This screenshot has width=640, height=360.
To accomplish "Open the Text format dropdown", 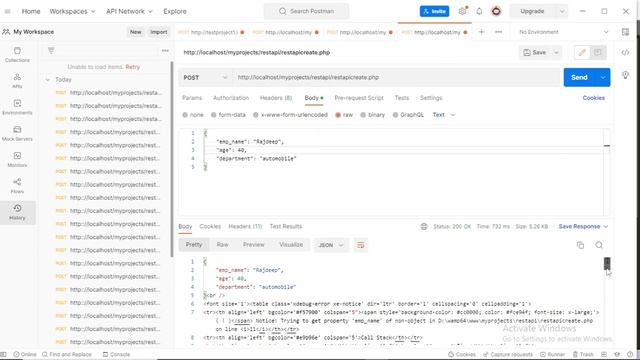I will coord(444,115).
